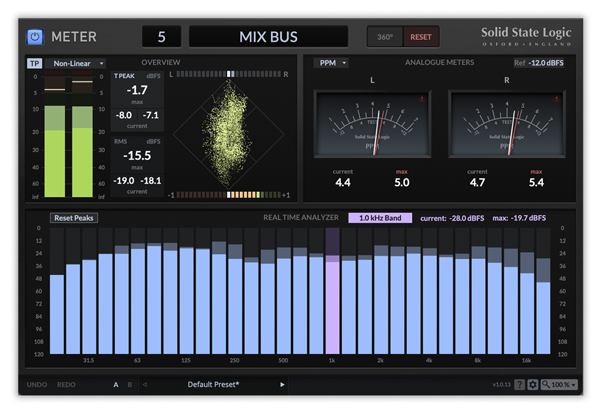Image resolution: width=600 pixels, height=415 pixels.
Task: Click left meter max value 5.0
Action: [x=402, y=182]
